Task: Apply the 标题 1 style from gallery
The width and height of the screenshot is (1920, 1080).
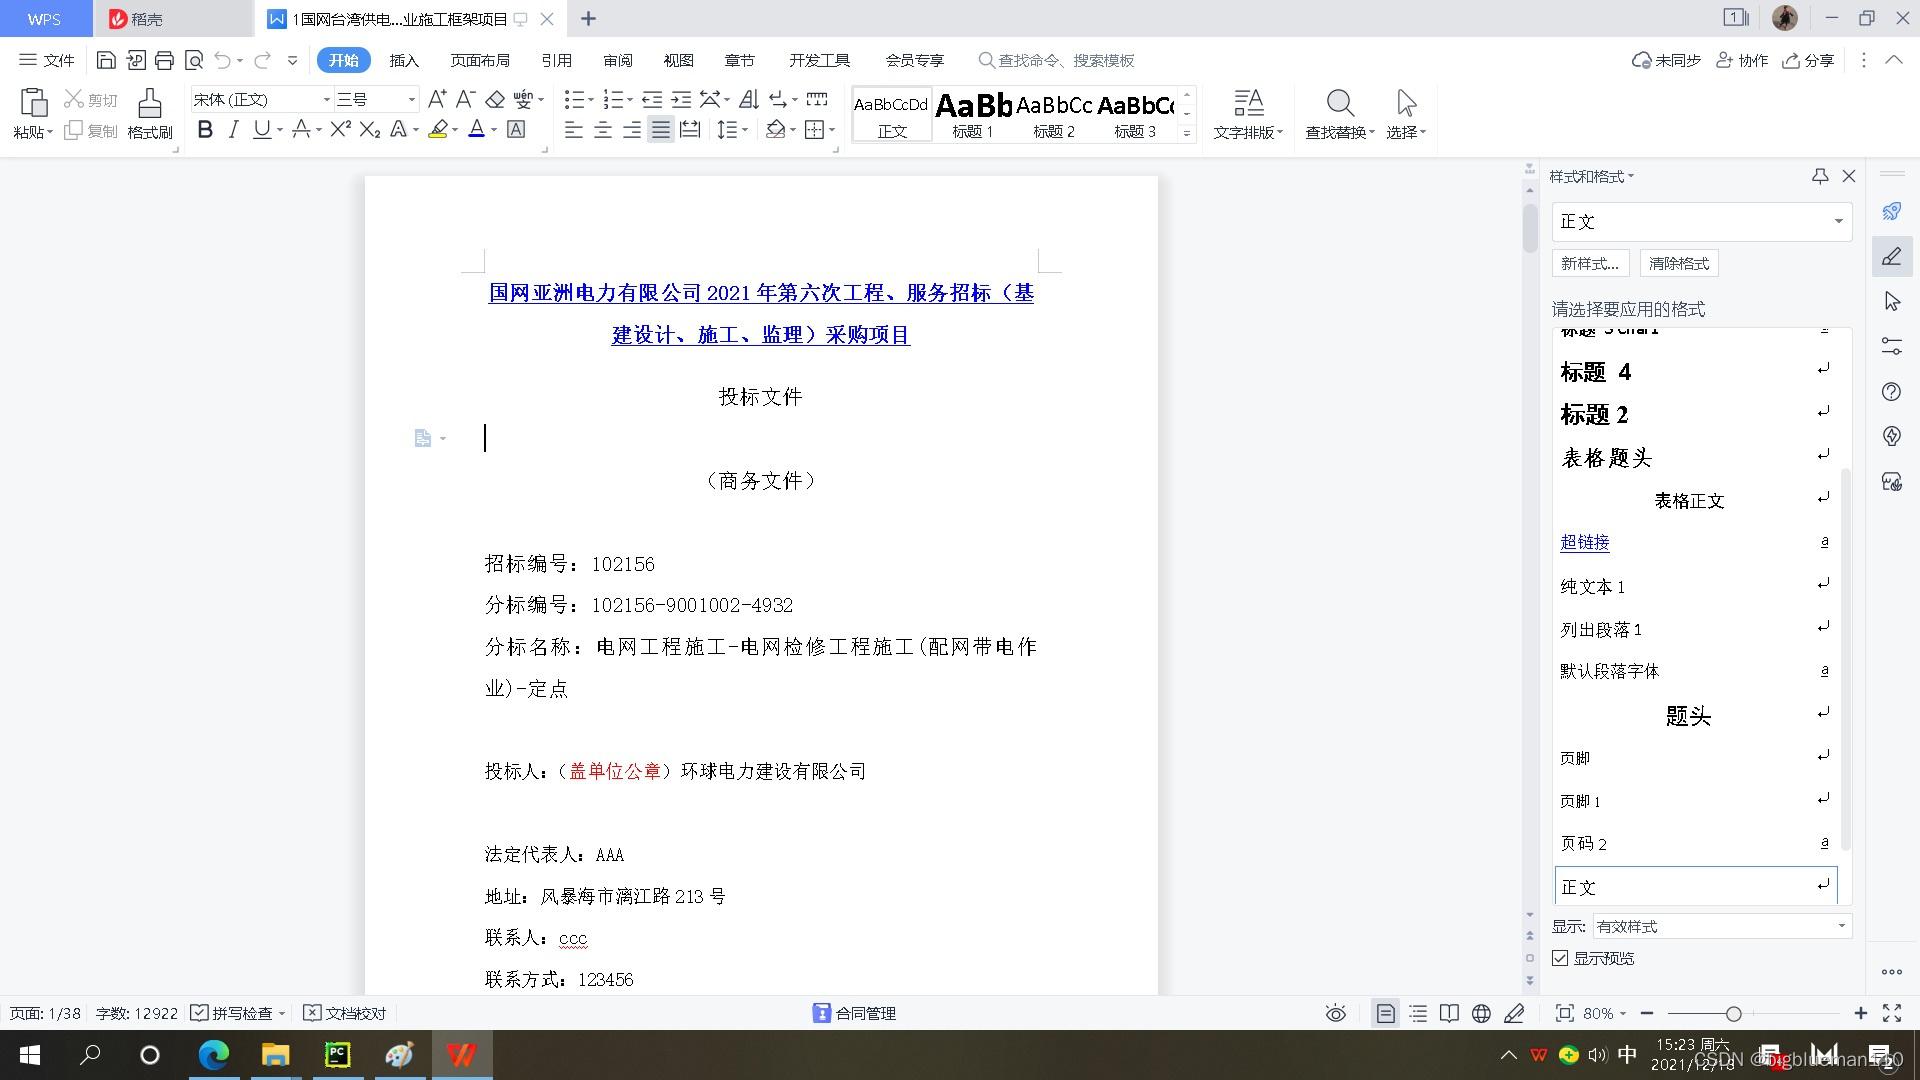Action: (973, 114)
